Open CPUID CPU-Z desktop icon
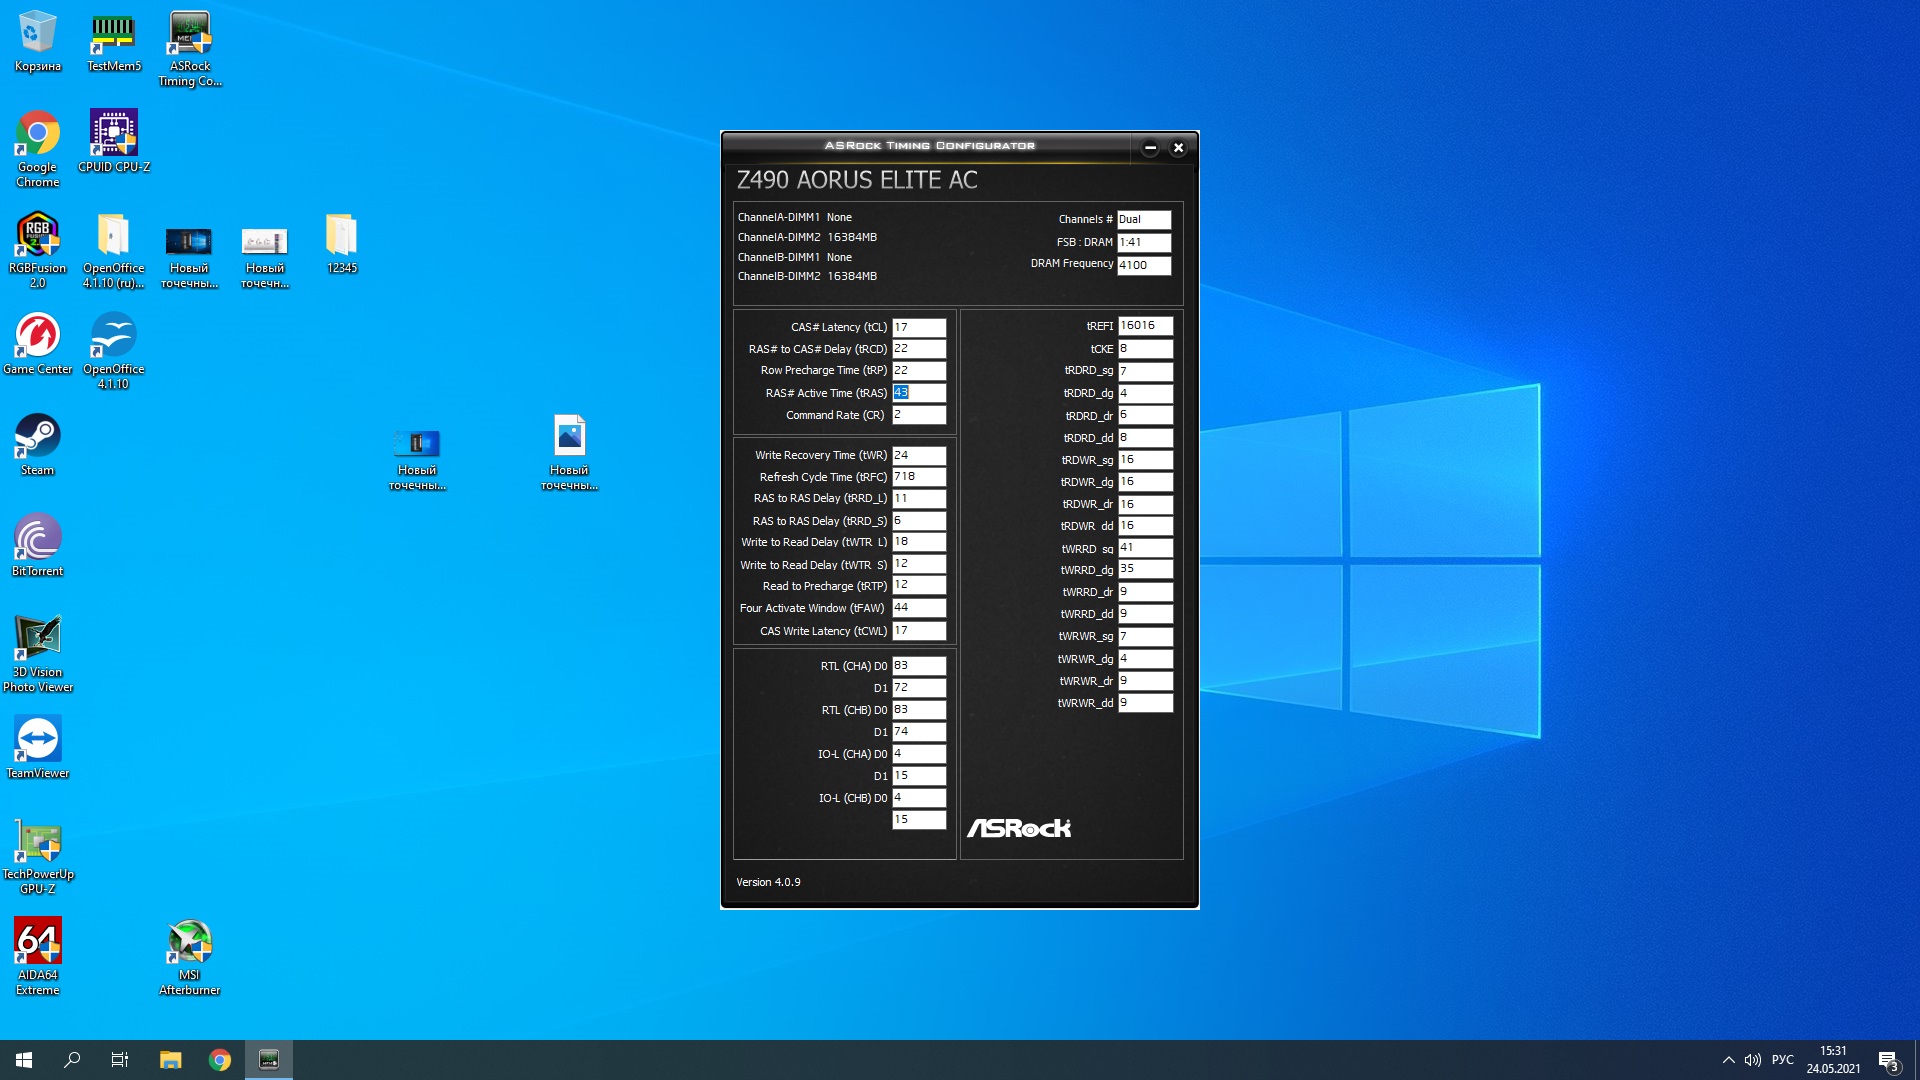The width and height of the screenshot is (1920, 1080). (x=113, y=140)
